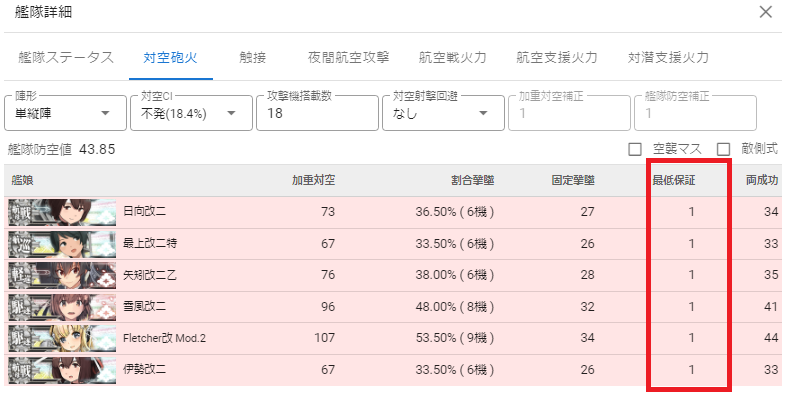
Task: Click 香風改二 ship banner thumbnail
Action: pyautogui.click(x=62, y=307)
